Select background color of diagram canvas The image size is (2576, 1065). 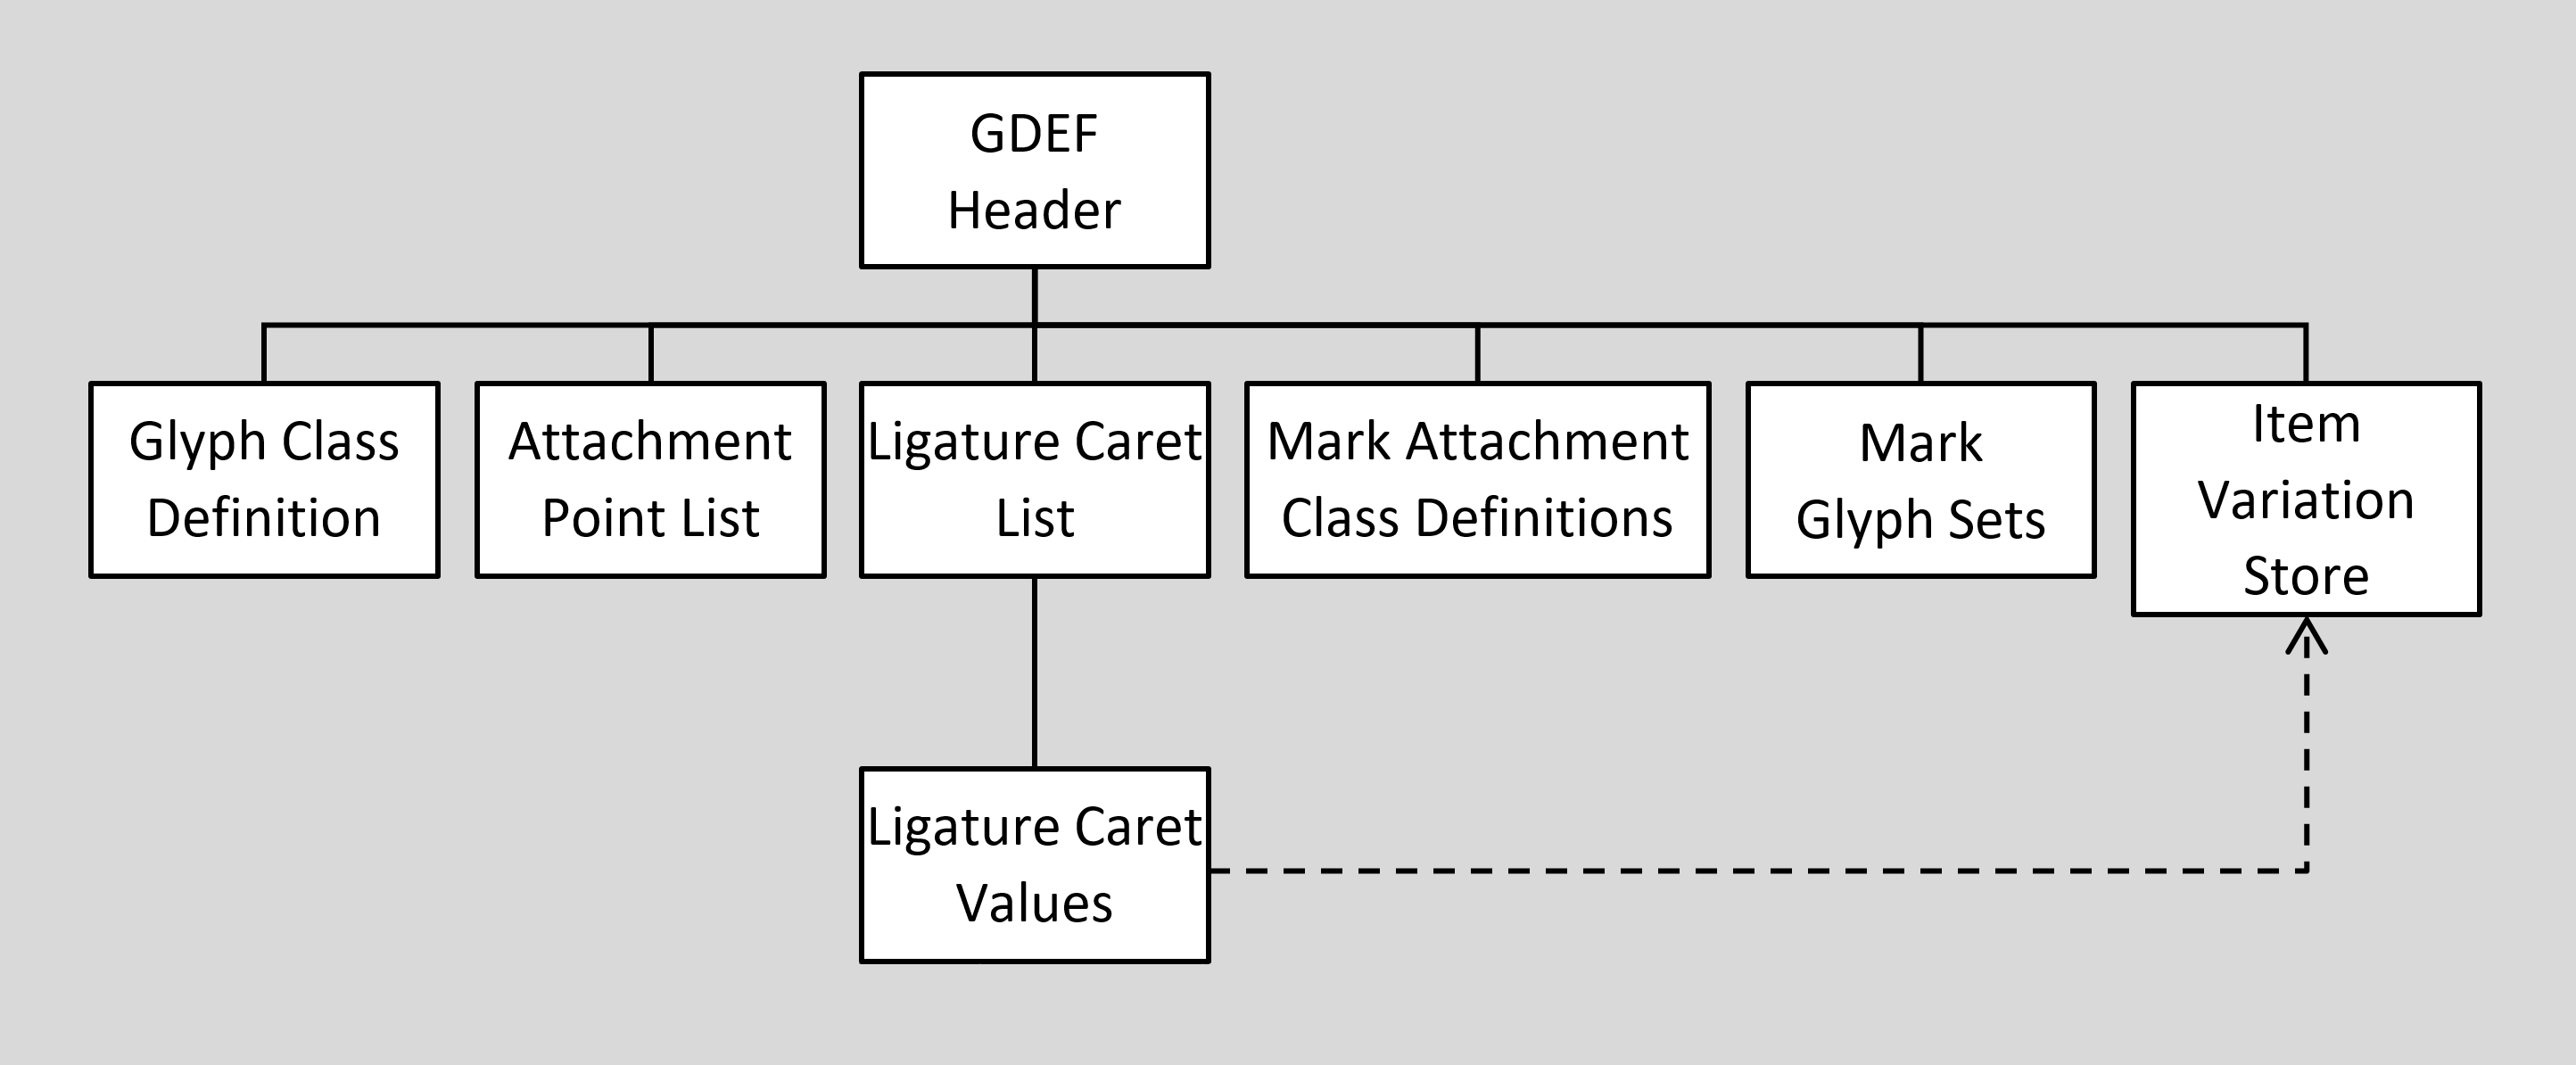[x=82, y=82]
